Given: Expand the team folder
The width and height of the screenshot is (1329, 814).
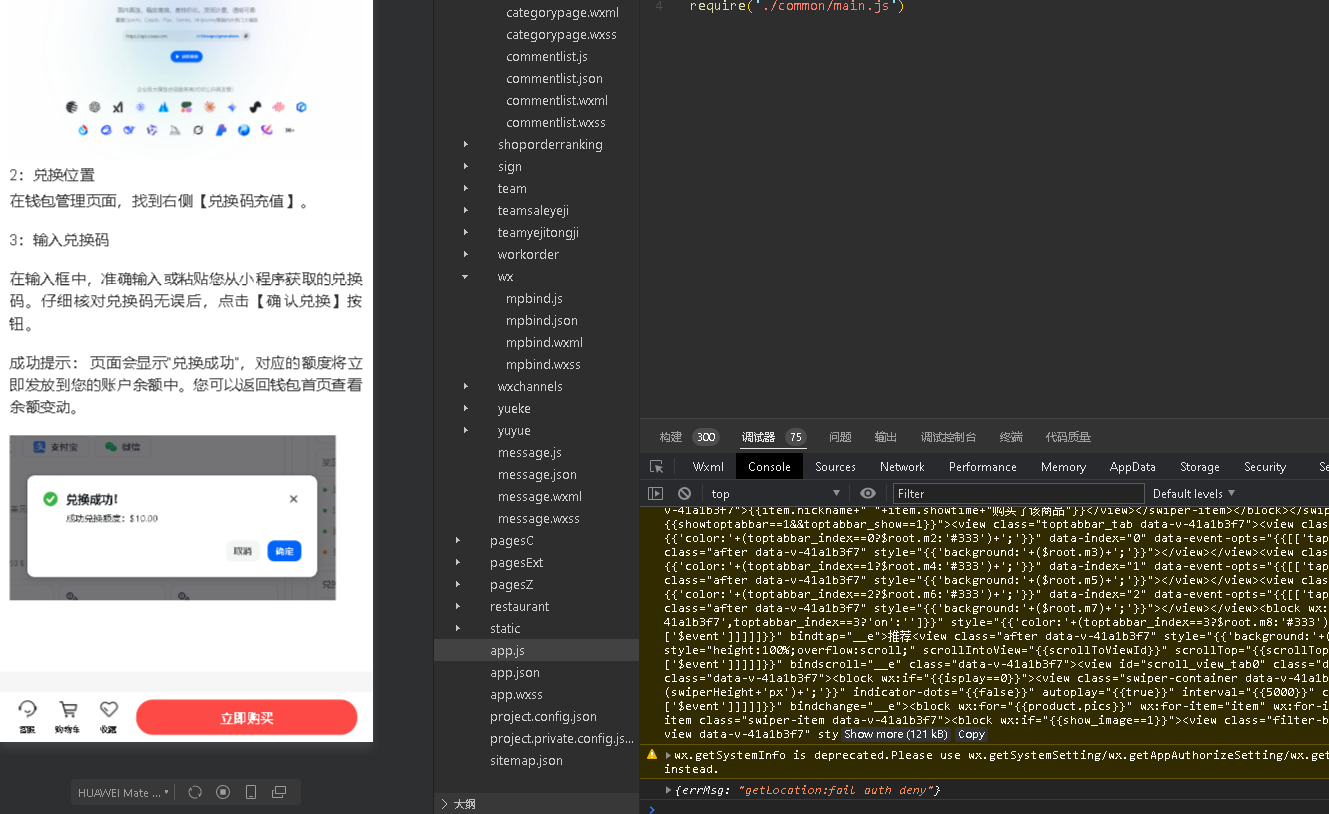Looking at the screenshot, I should click(x=465, y=188).
